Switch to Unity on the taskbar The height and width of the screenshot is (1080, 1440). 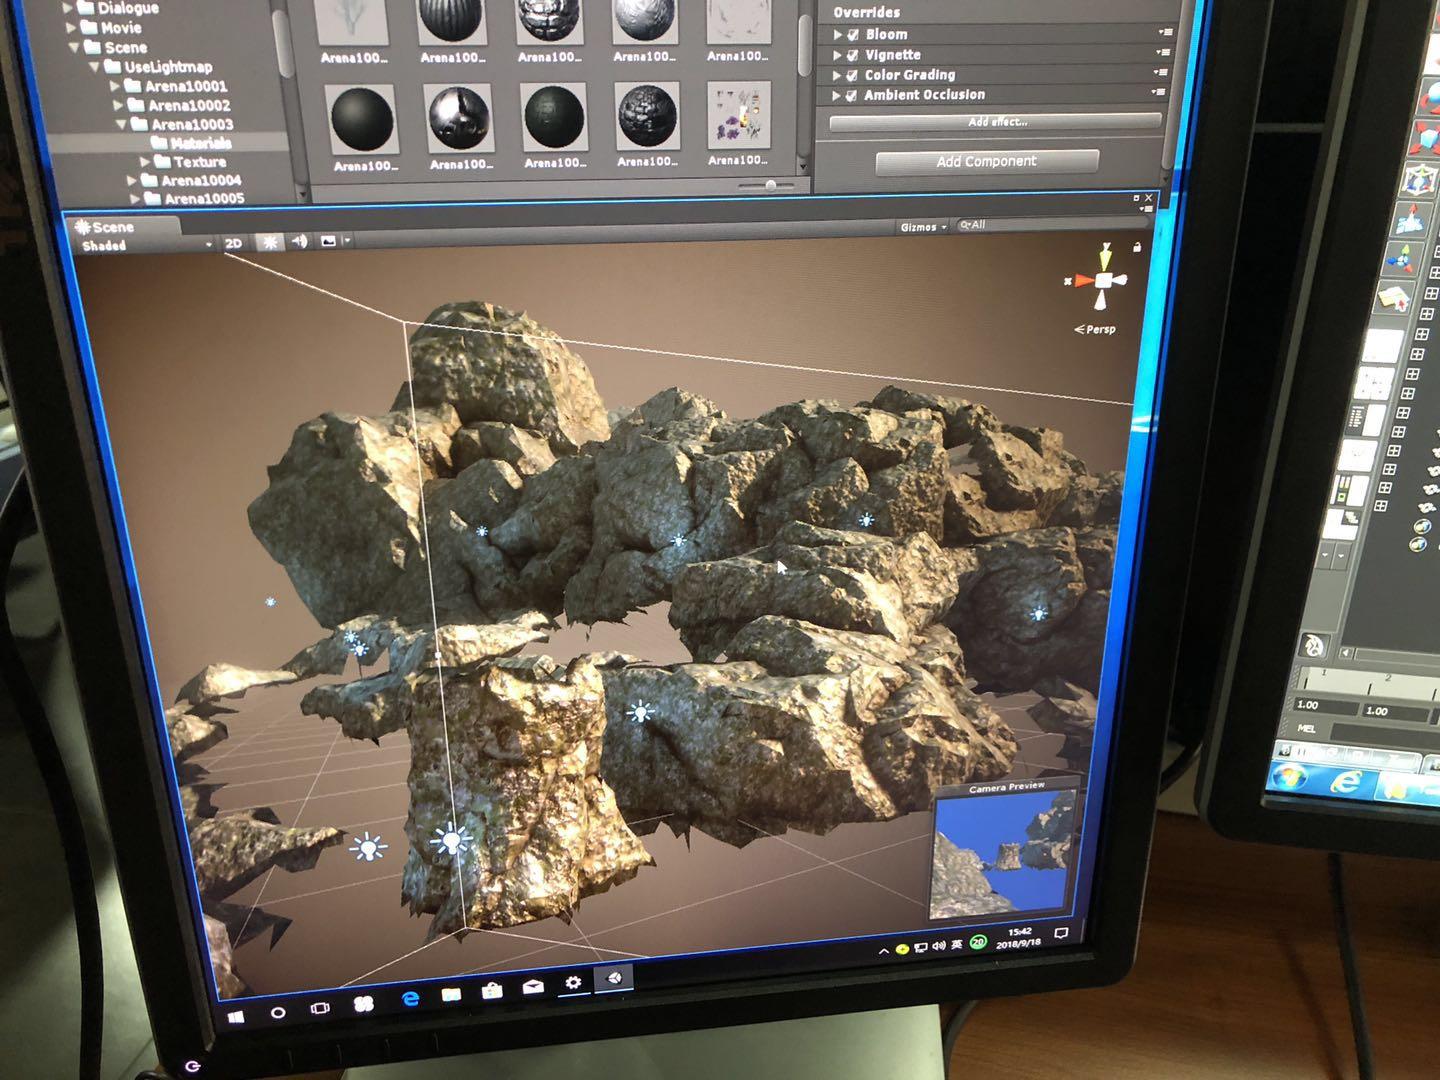(x=614, y=978)
